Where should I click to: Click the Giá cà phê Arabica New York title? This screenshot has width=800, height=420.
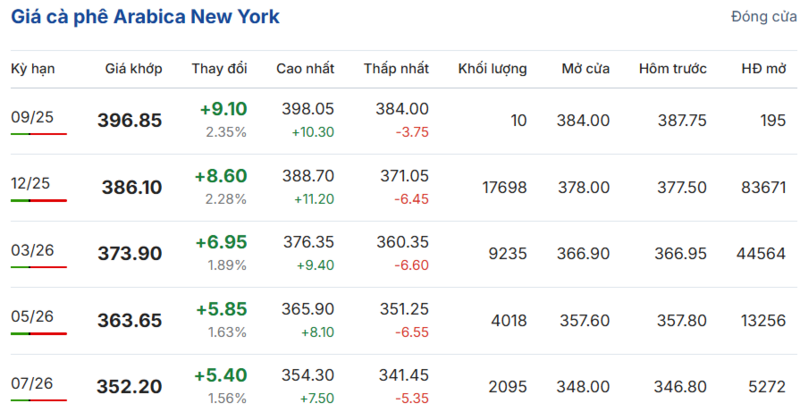(x=146, y=17)
